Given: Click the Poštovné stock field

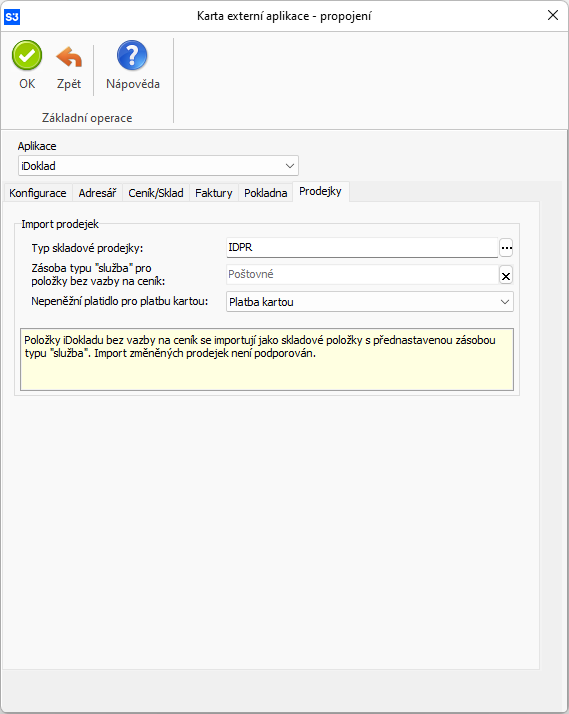Looking at the screenshot, I should tap(362, 275).
